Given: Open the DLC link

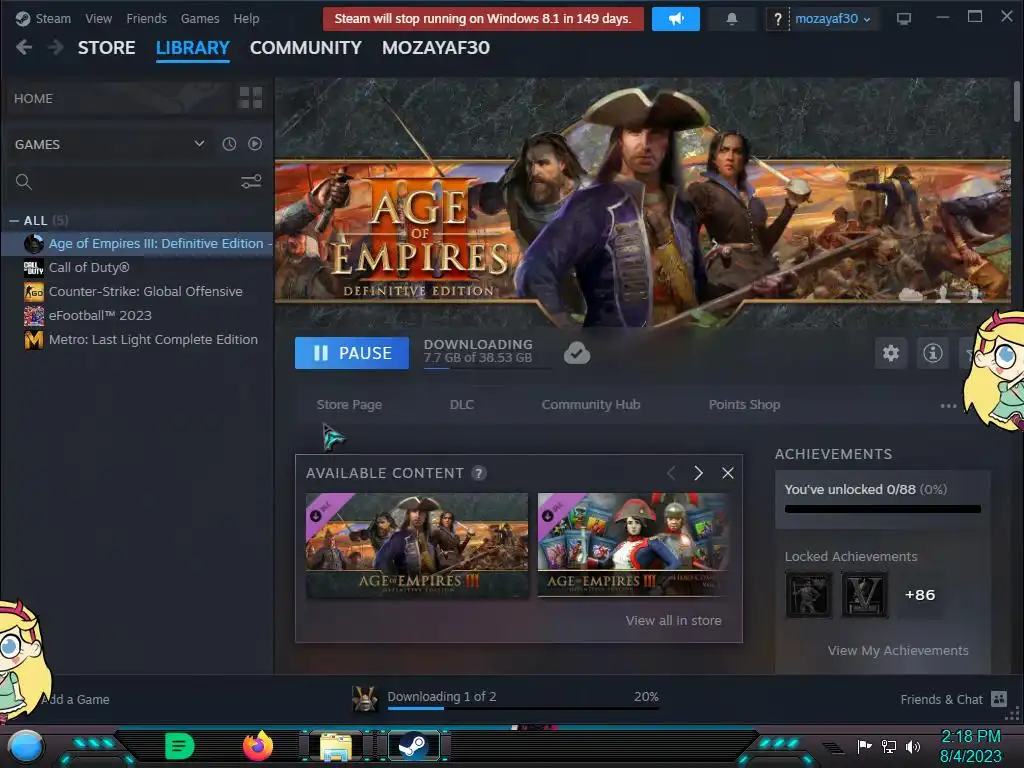Looking at the screenshot, I should [462, 404].
